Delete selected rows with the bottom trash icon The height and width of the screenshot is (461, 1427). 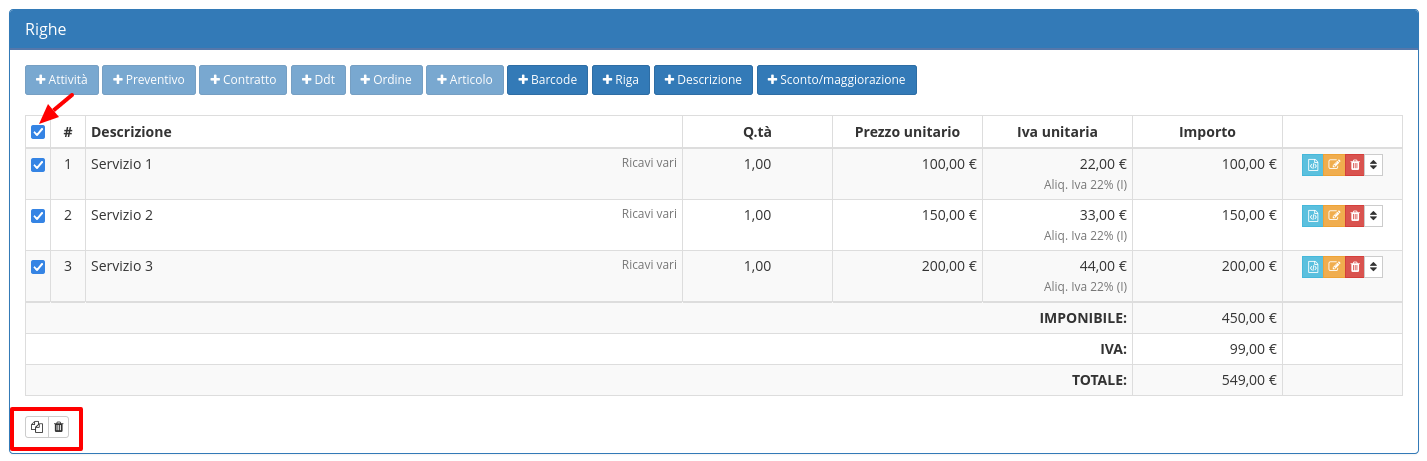click(x=59, y=427)
